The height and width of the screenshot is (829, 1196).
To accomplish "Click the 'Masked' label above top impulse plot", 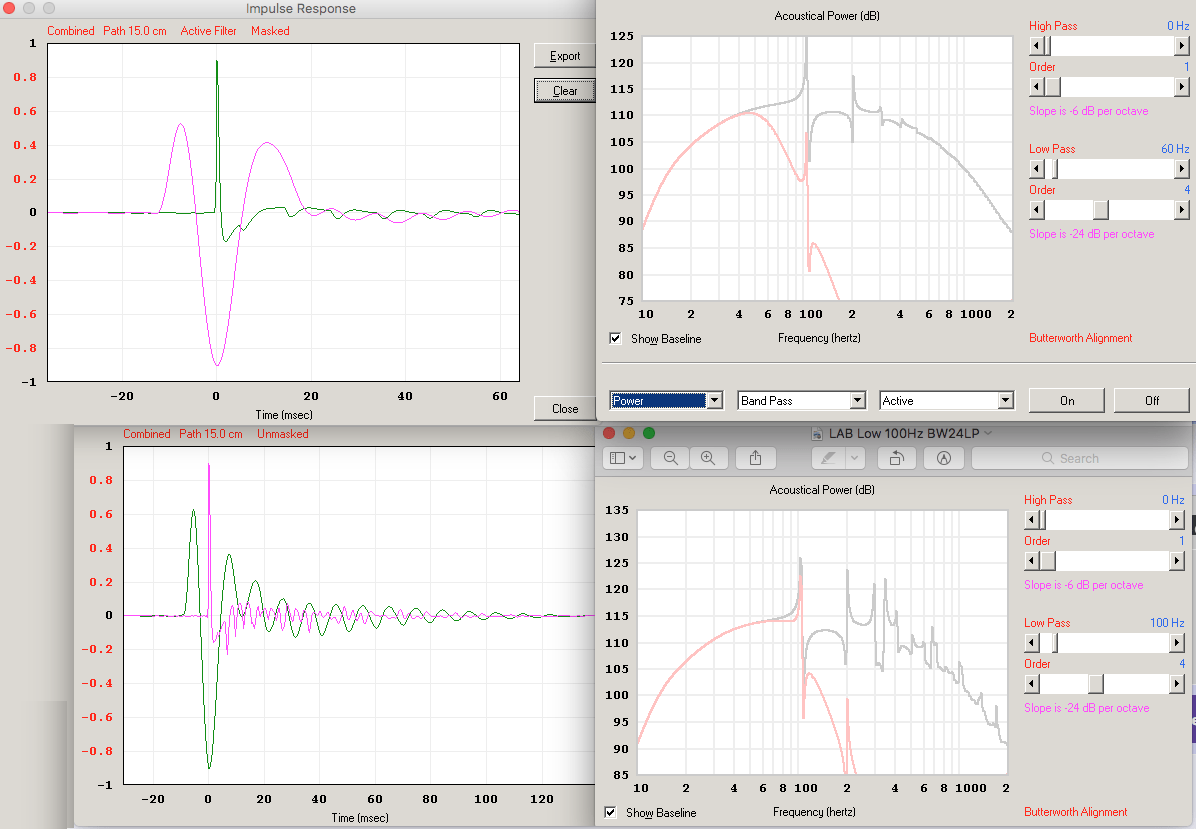I will [270, 31].
